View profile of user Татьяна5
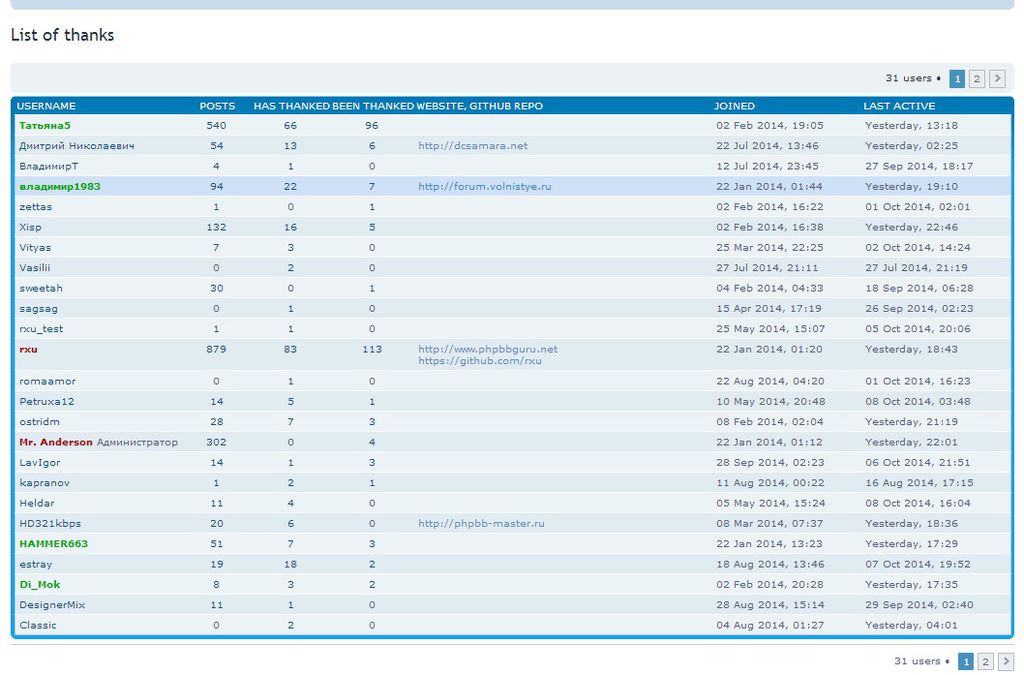This screenshot has height=675, width=1024. pos(45,126)
